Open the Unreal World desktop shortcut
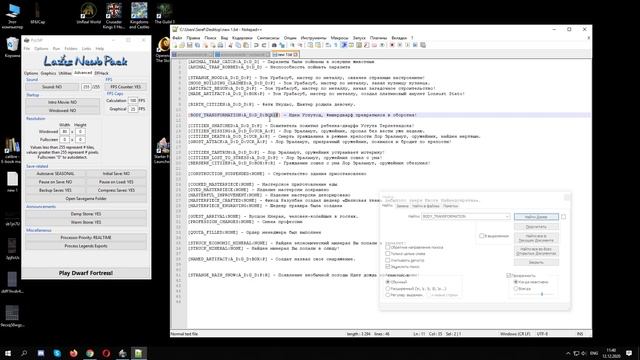Viewport: 640px width, 360px height. 88,13
